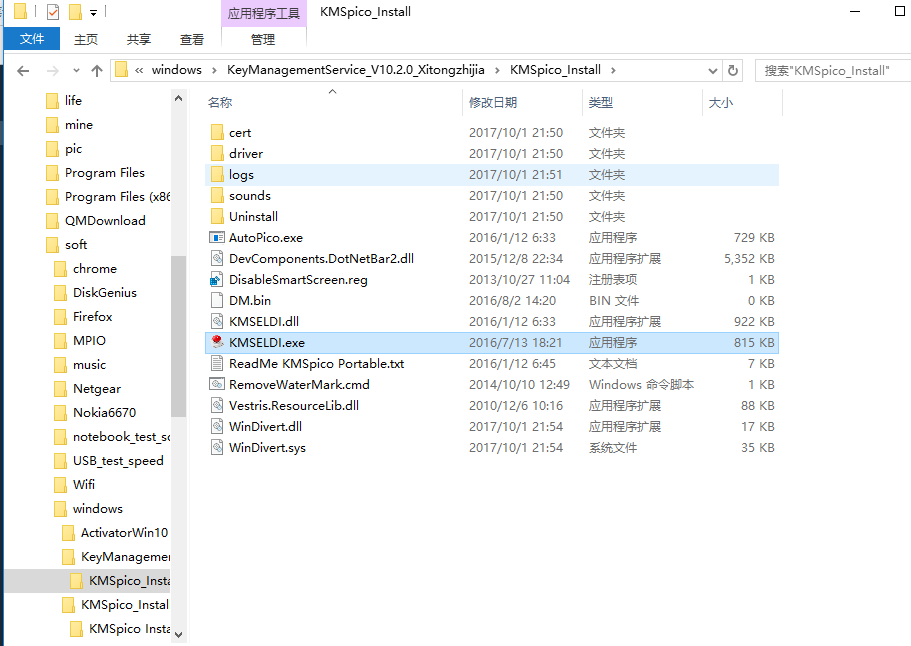This screenshot has width=911, height=646.
Task: Select QMDownload folder in navigation tree
Action: 105,221
